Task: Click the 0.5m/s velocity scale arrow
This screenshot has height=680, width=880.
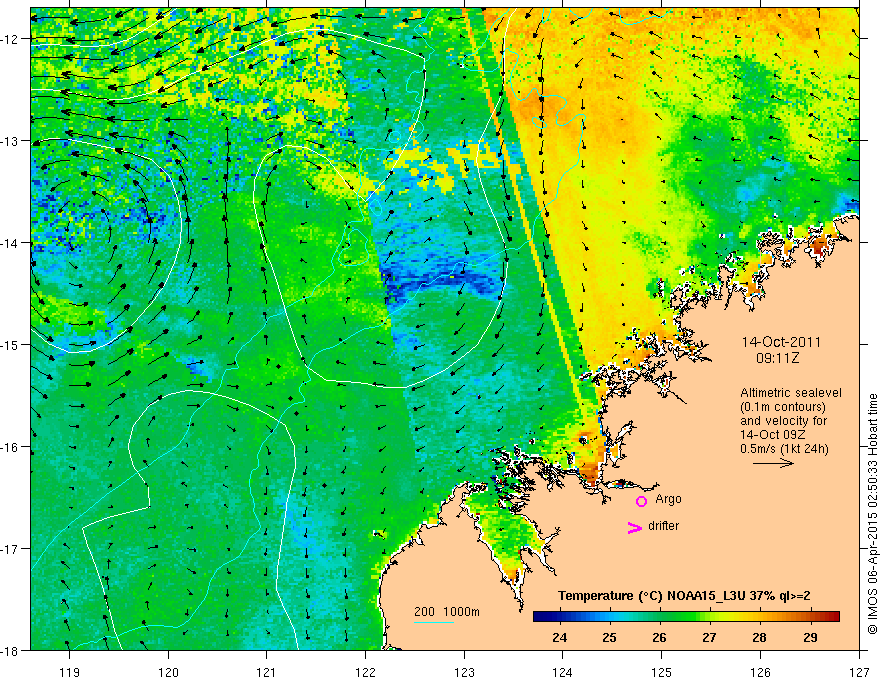Action: pyautogui.click(x=773, y=463)
